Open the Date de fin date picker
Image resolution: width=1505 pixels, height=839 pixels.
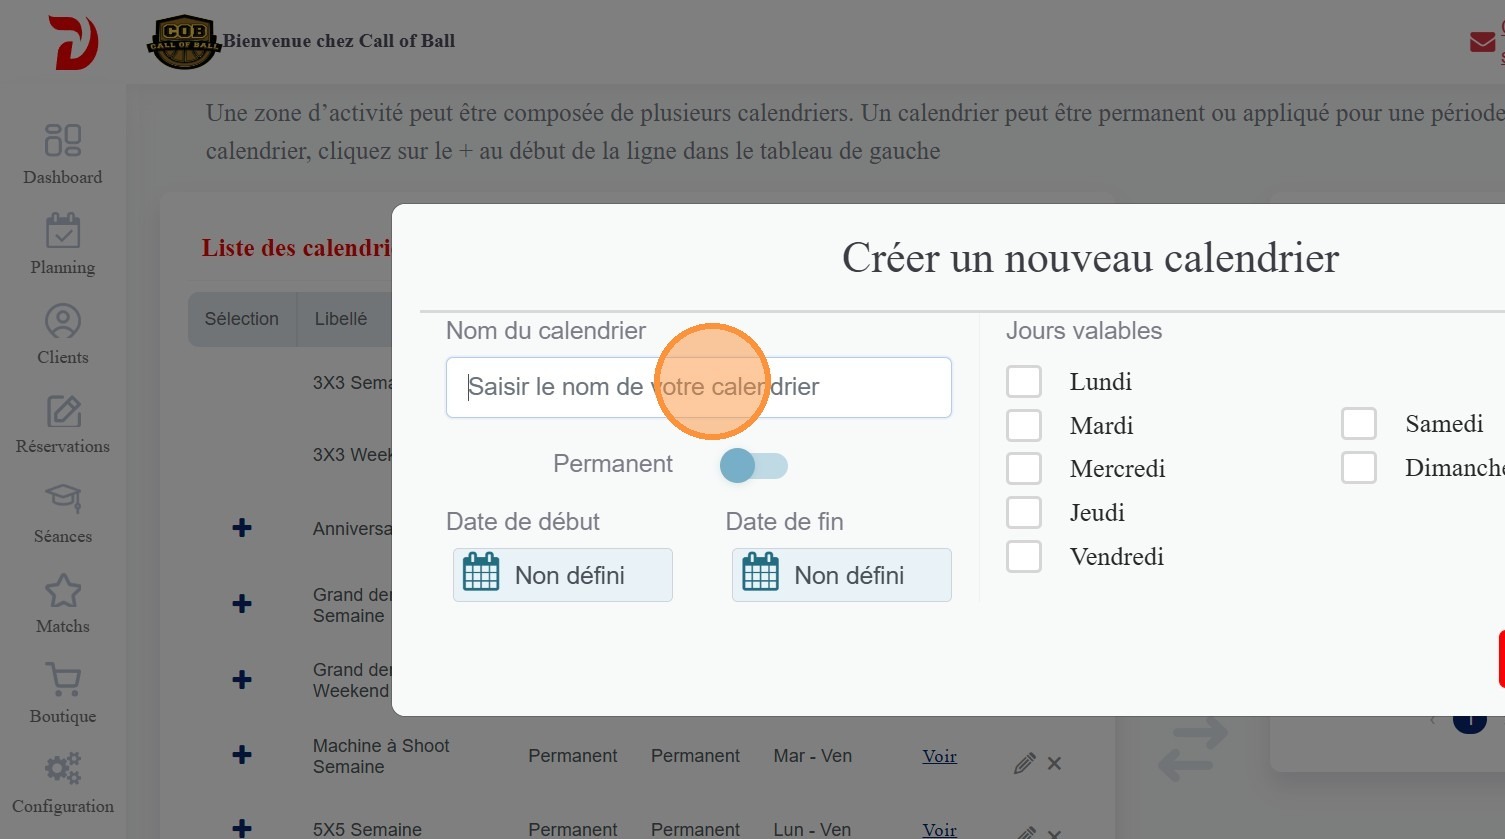pyautogui.click(x=841, y=575)
